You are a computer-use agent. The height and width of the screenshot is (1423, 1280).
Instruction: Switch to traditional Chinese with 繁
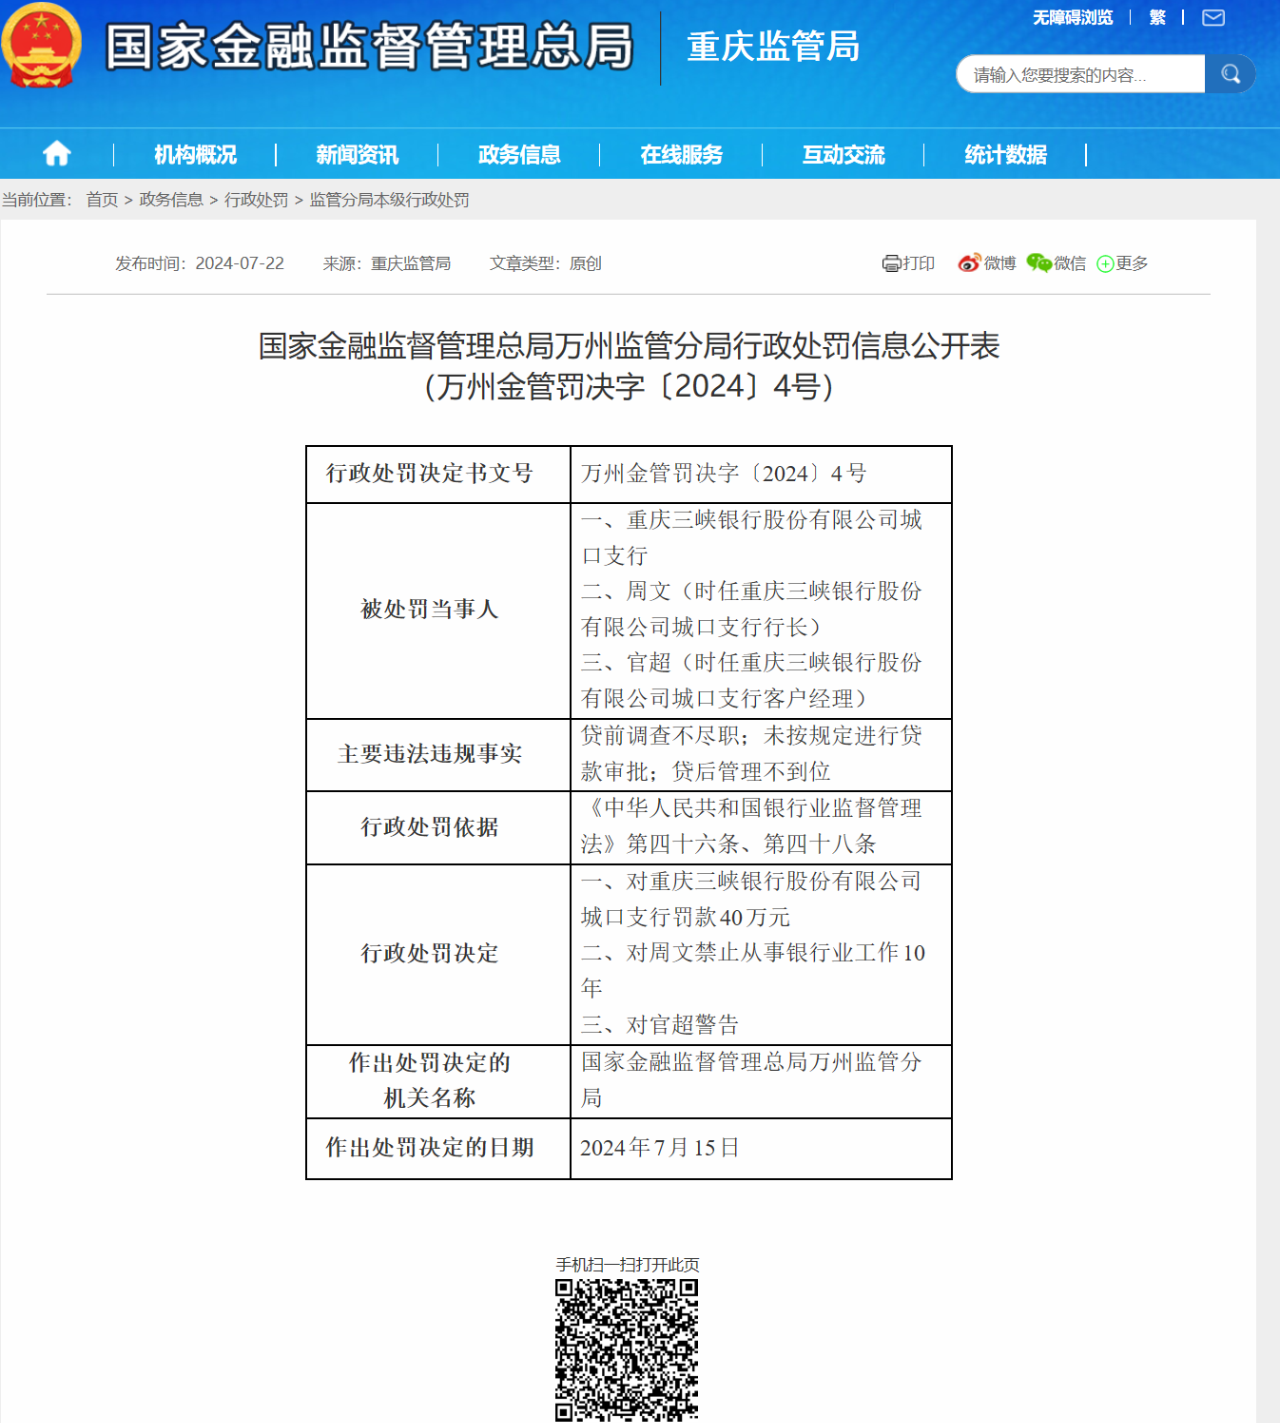(x=1157, y=18)
